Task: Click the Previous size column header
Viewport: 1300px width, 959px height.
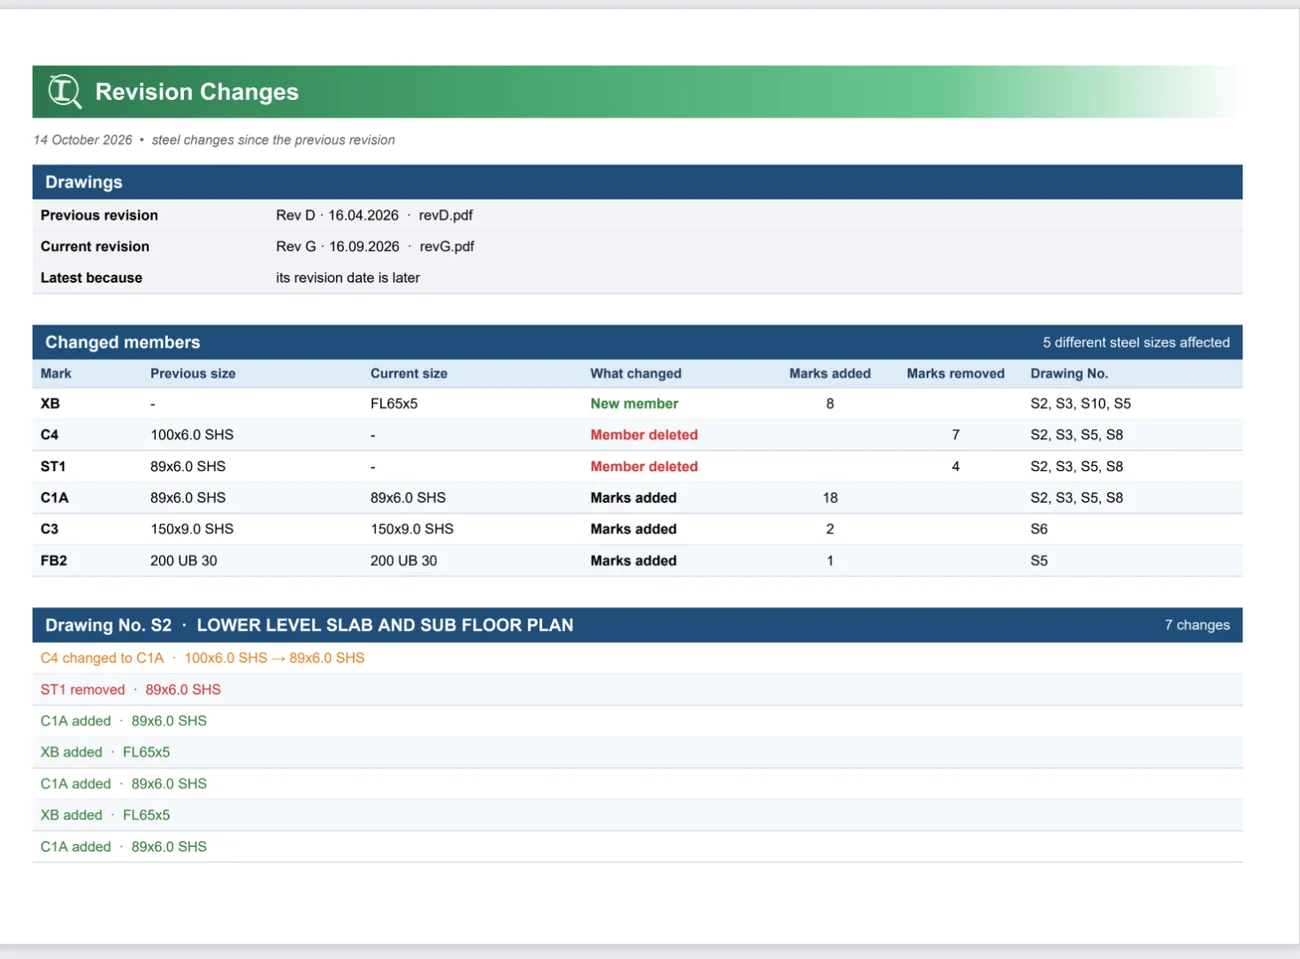Action: point(193,373)
